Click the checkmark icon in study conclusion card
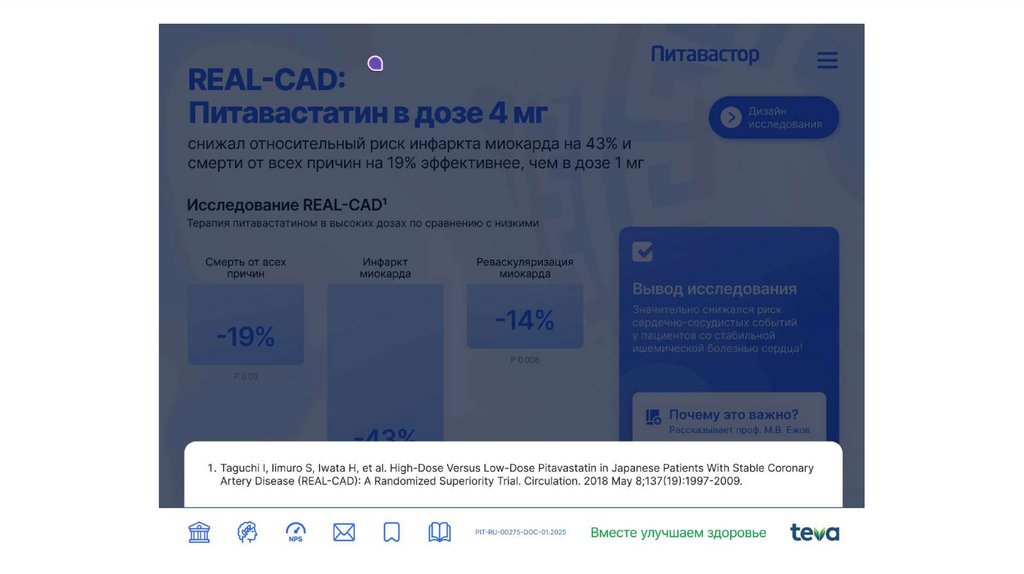Screen dimensions: 1024x574 (x=643, y=251)
